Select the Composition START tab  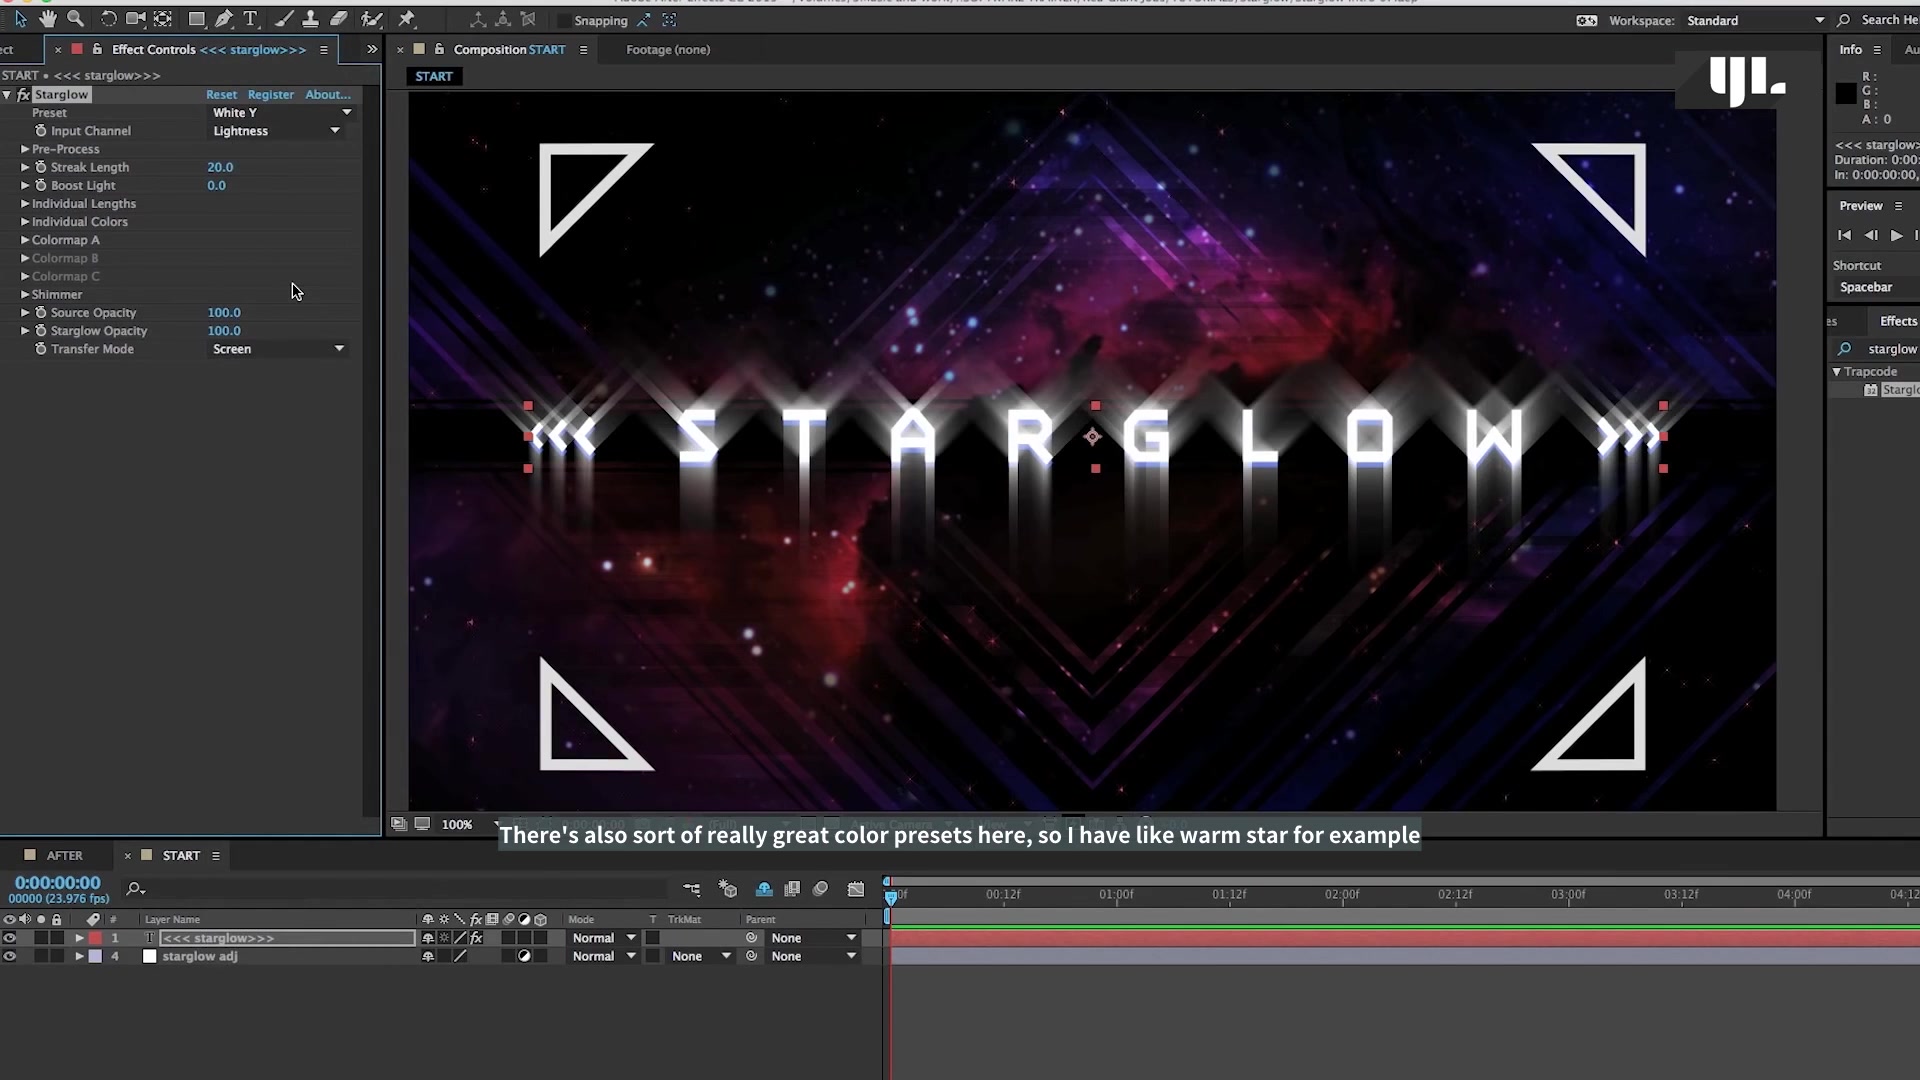pyautogui.click(x=508, y=49)
